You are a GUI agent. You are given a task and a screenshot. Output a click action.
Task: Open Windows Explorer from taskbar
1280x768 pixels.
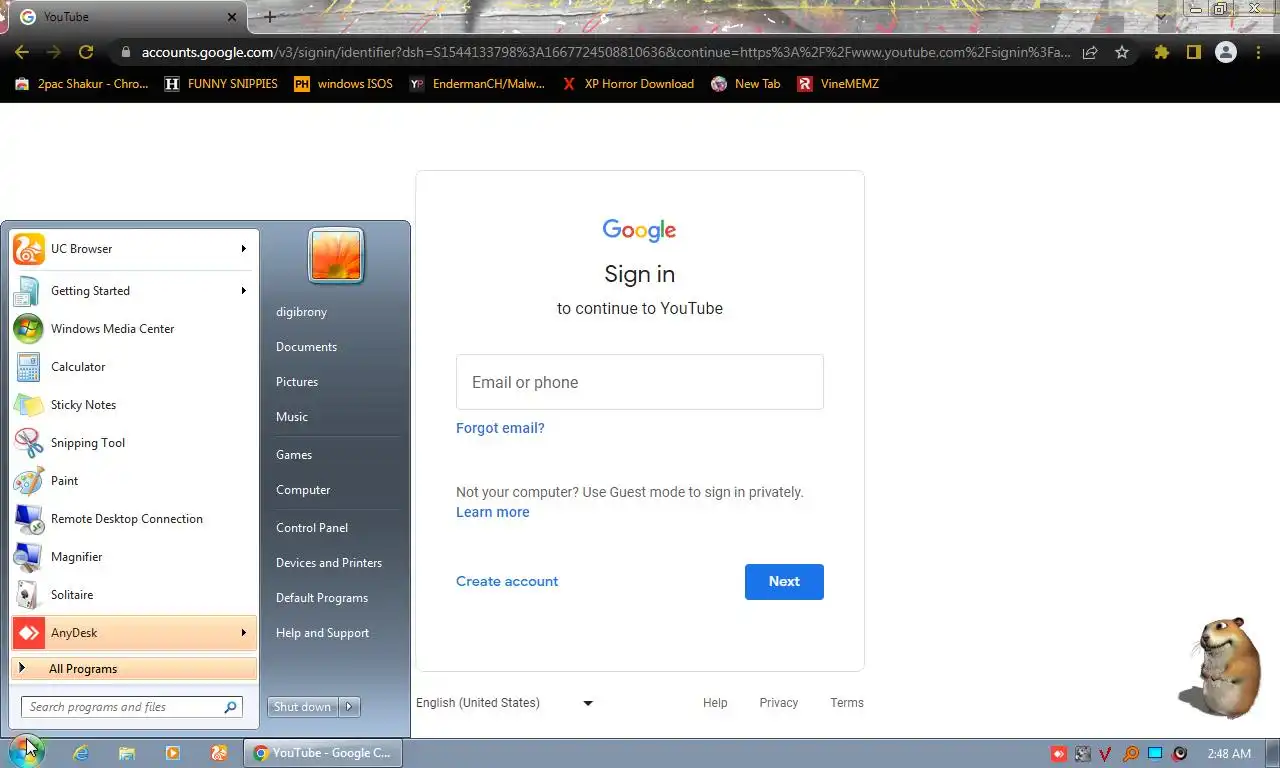127,753
